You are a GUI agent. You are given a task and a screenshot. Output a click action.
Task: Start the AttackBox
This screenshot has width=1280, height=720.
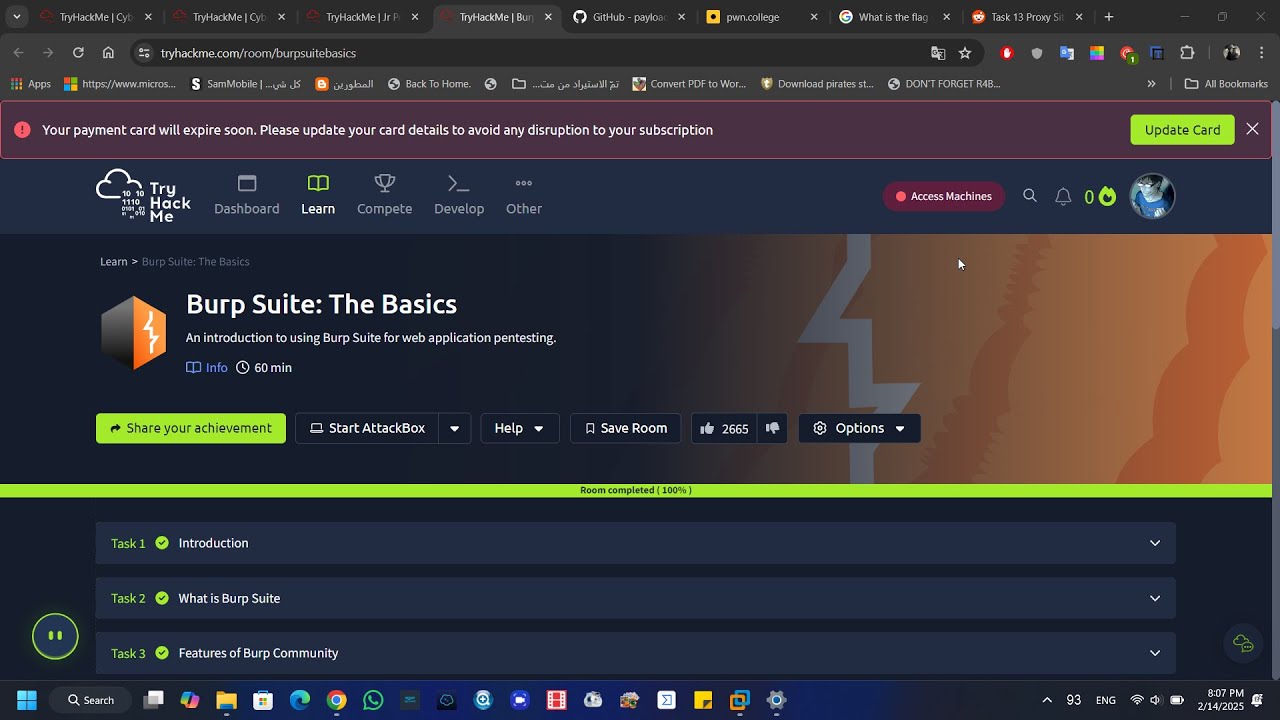[368, 428]
